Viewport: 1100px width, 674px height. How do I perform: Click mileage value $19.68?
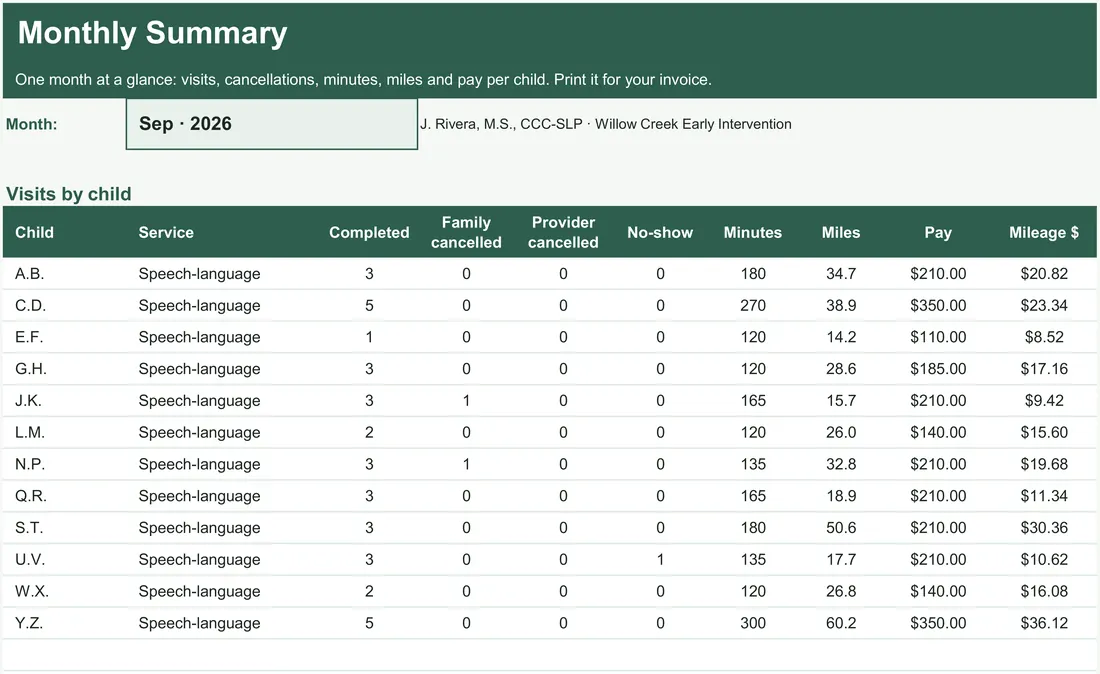pyautogui.click(x=1044, y=464)
